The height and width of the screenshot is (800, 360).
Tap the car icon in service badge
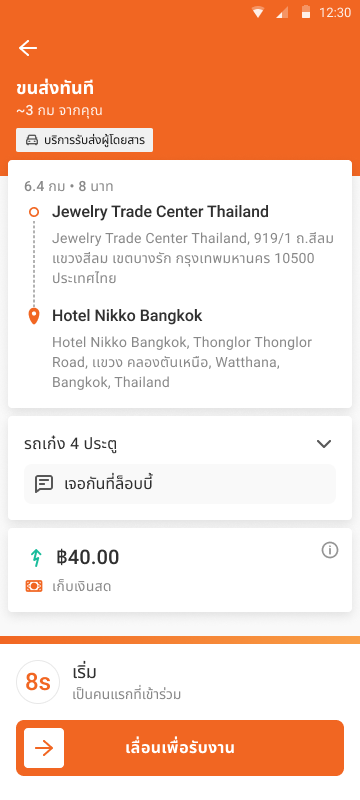[x=31, y=140]
